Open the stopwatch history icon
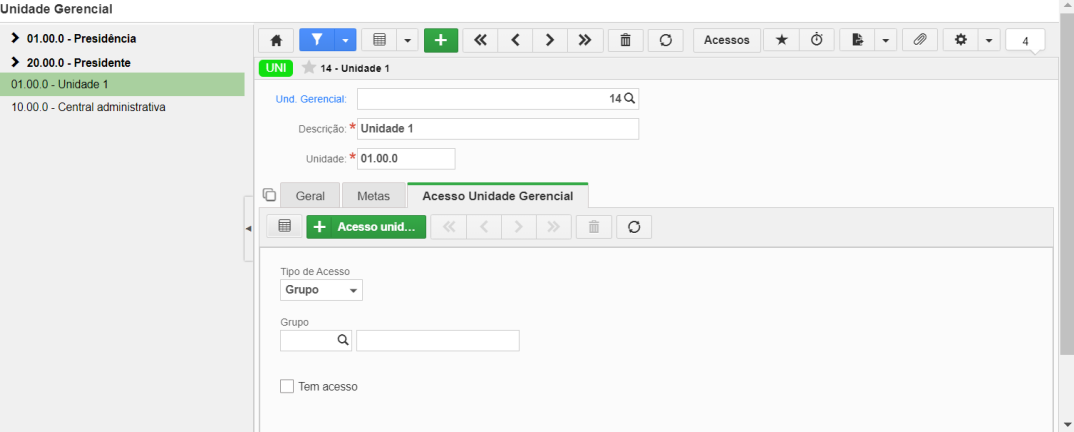The height and width of the screenshot is (432, 1074). pyautogui.click(x=816, y=40)
